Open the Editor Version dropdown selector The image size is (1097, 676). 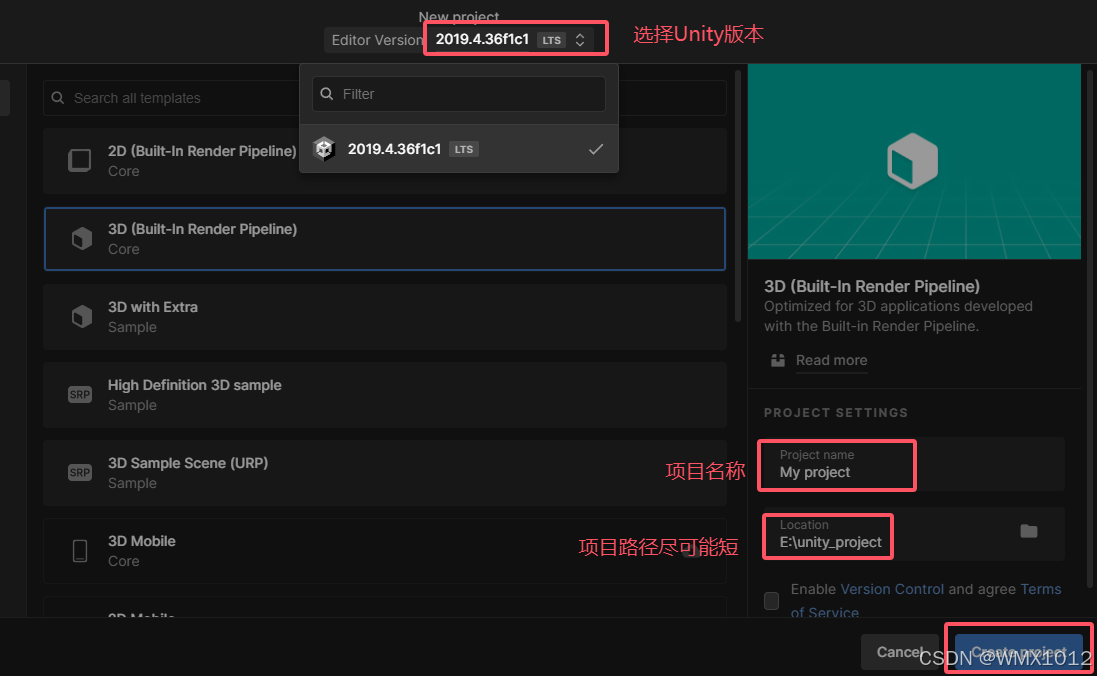514,39
